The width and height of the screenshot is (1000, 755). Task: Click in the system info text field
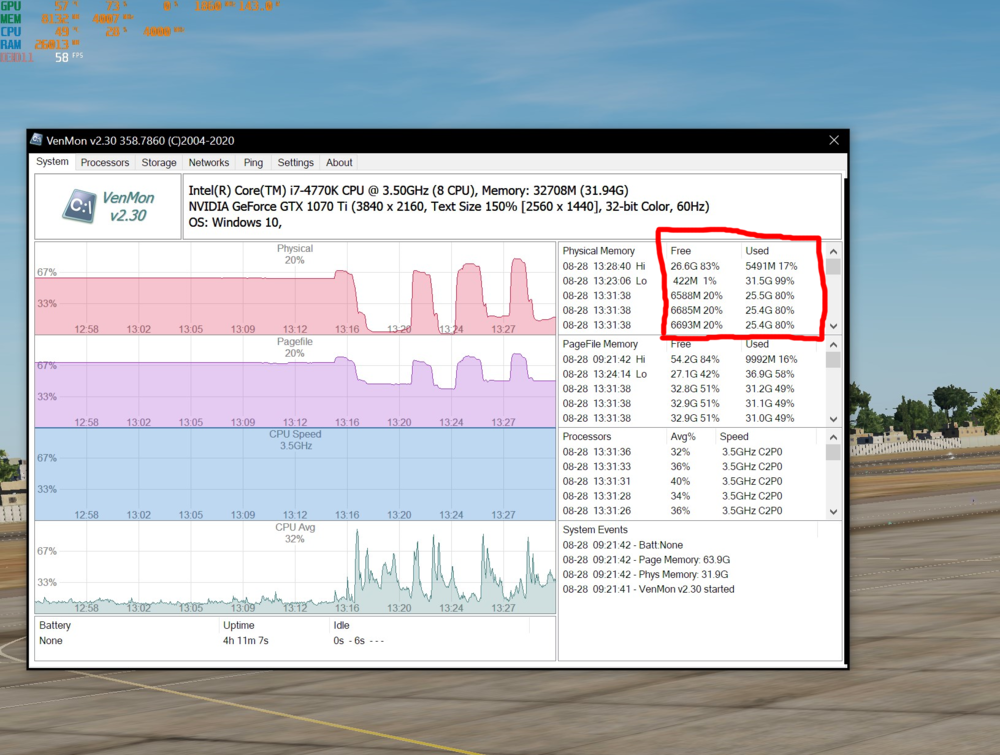point(510,207)
